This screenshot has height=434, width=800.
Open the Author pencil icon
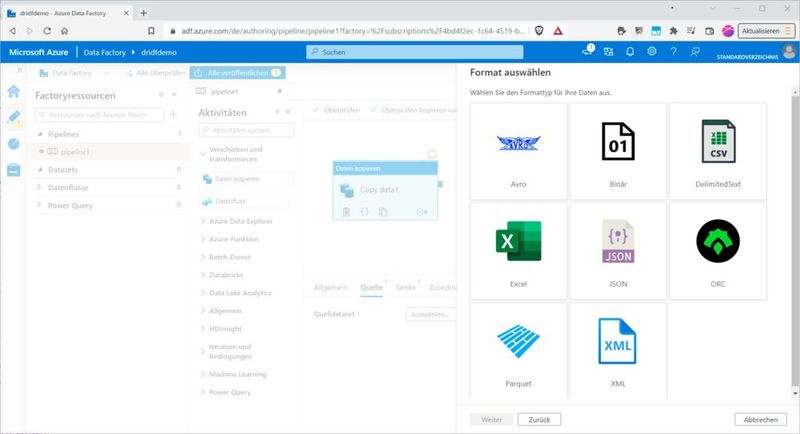tap(14, 117)
